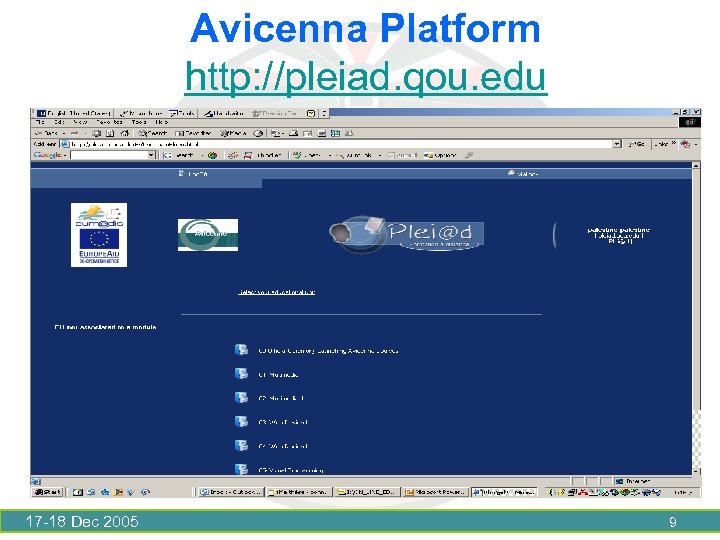Open the Tools menu
Image resolution: width=720 pixels, height=540 pixels.
(138, 122)
